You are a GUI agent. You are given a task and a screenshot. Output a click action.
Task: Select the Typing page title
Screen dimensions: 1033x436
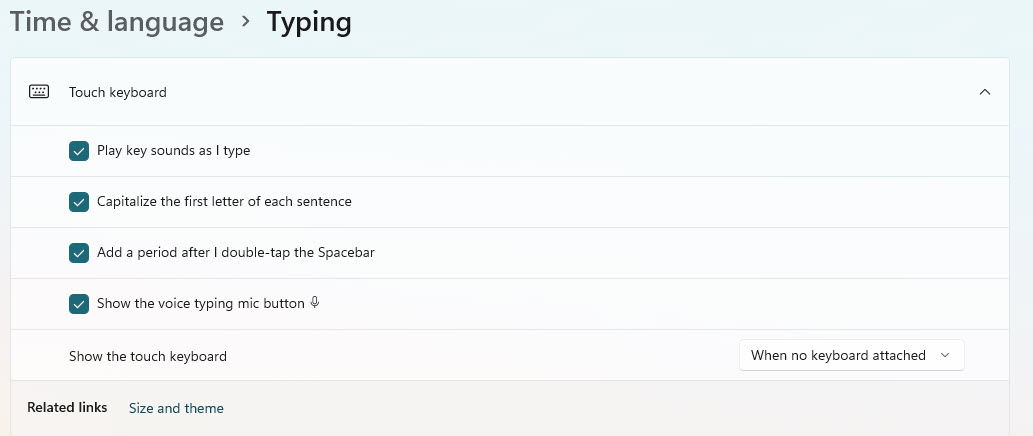coord(309,23)
